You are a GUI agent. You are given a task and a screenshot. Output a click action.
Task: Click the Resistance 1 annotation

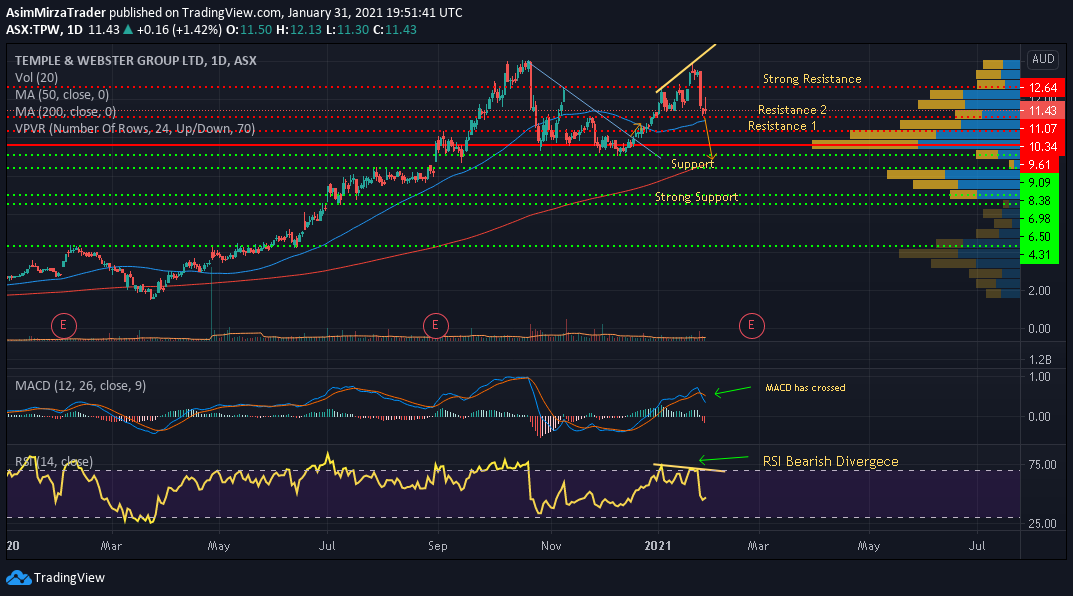click(782, 127)
